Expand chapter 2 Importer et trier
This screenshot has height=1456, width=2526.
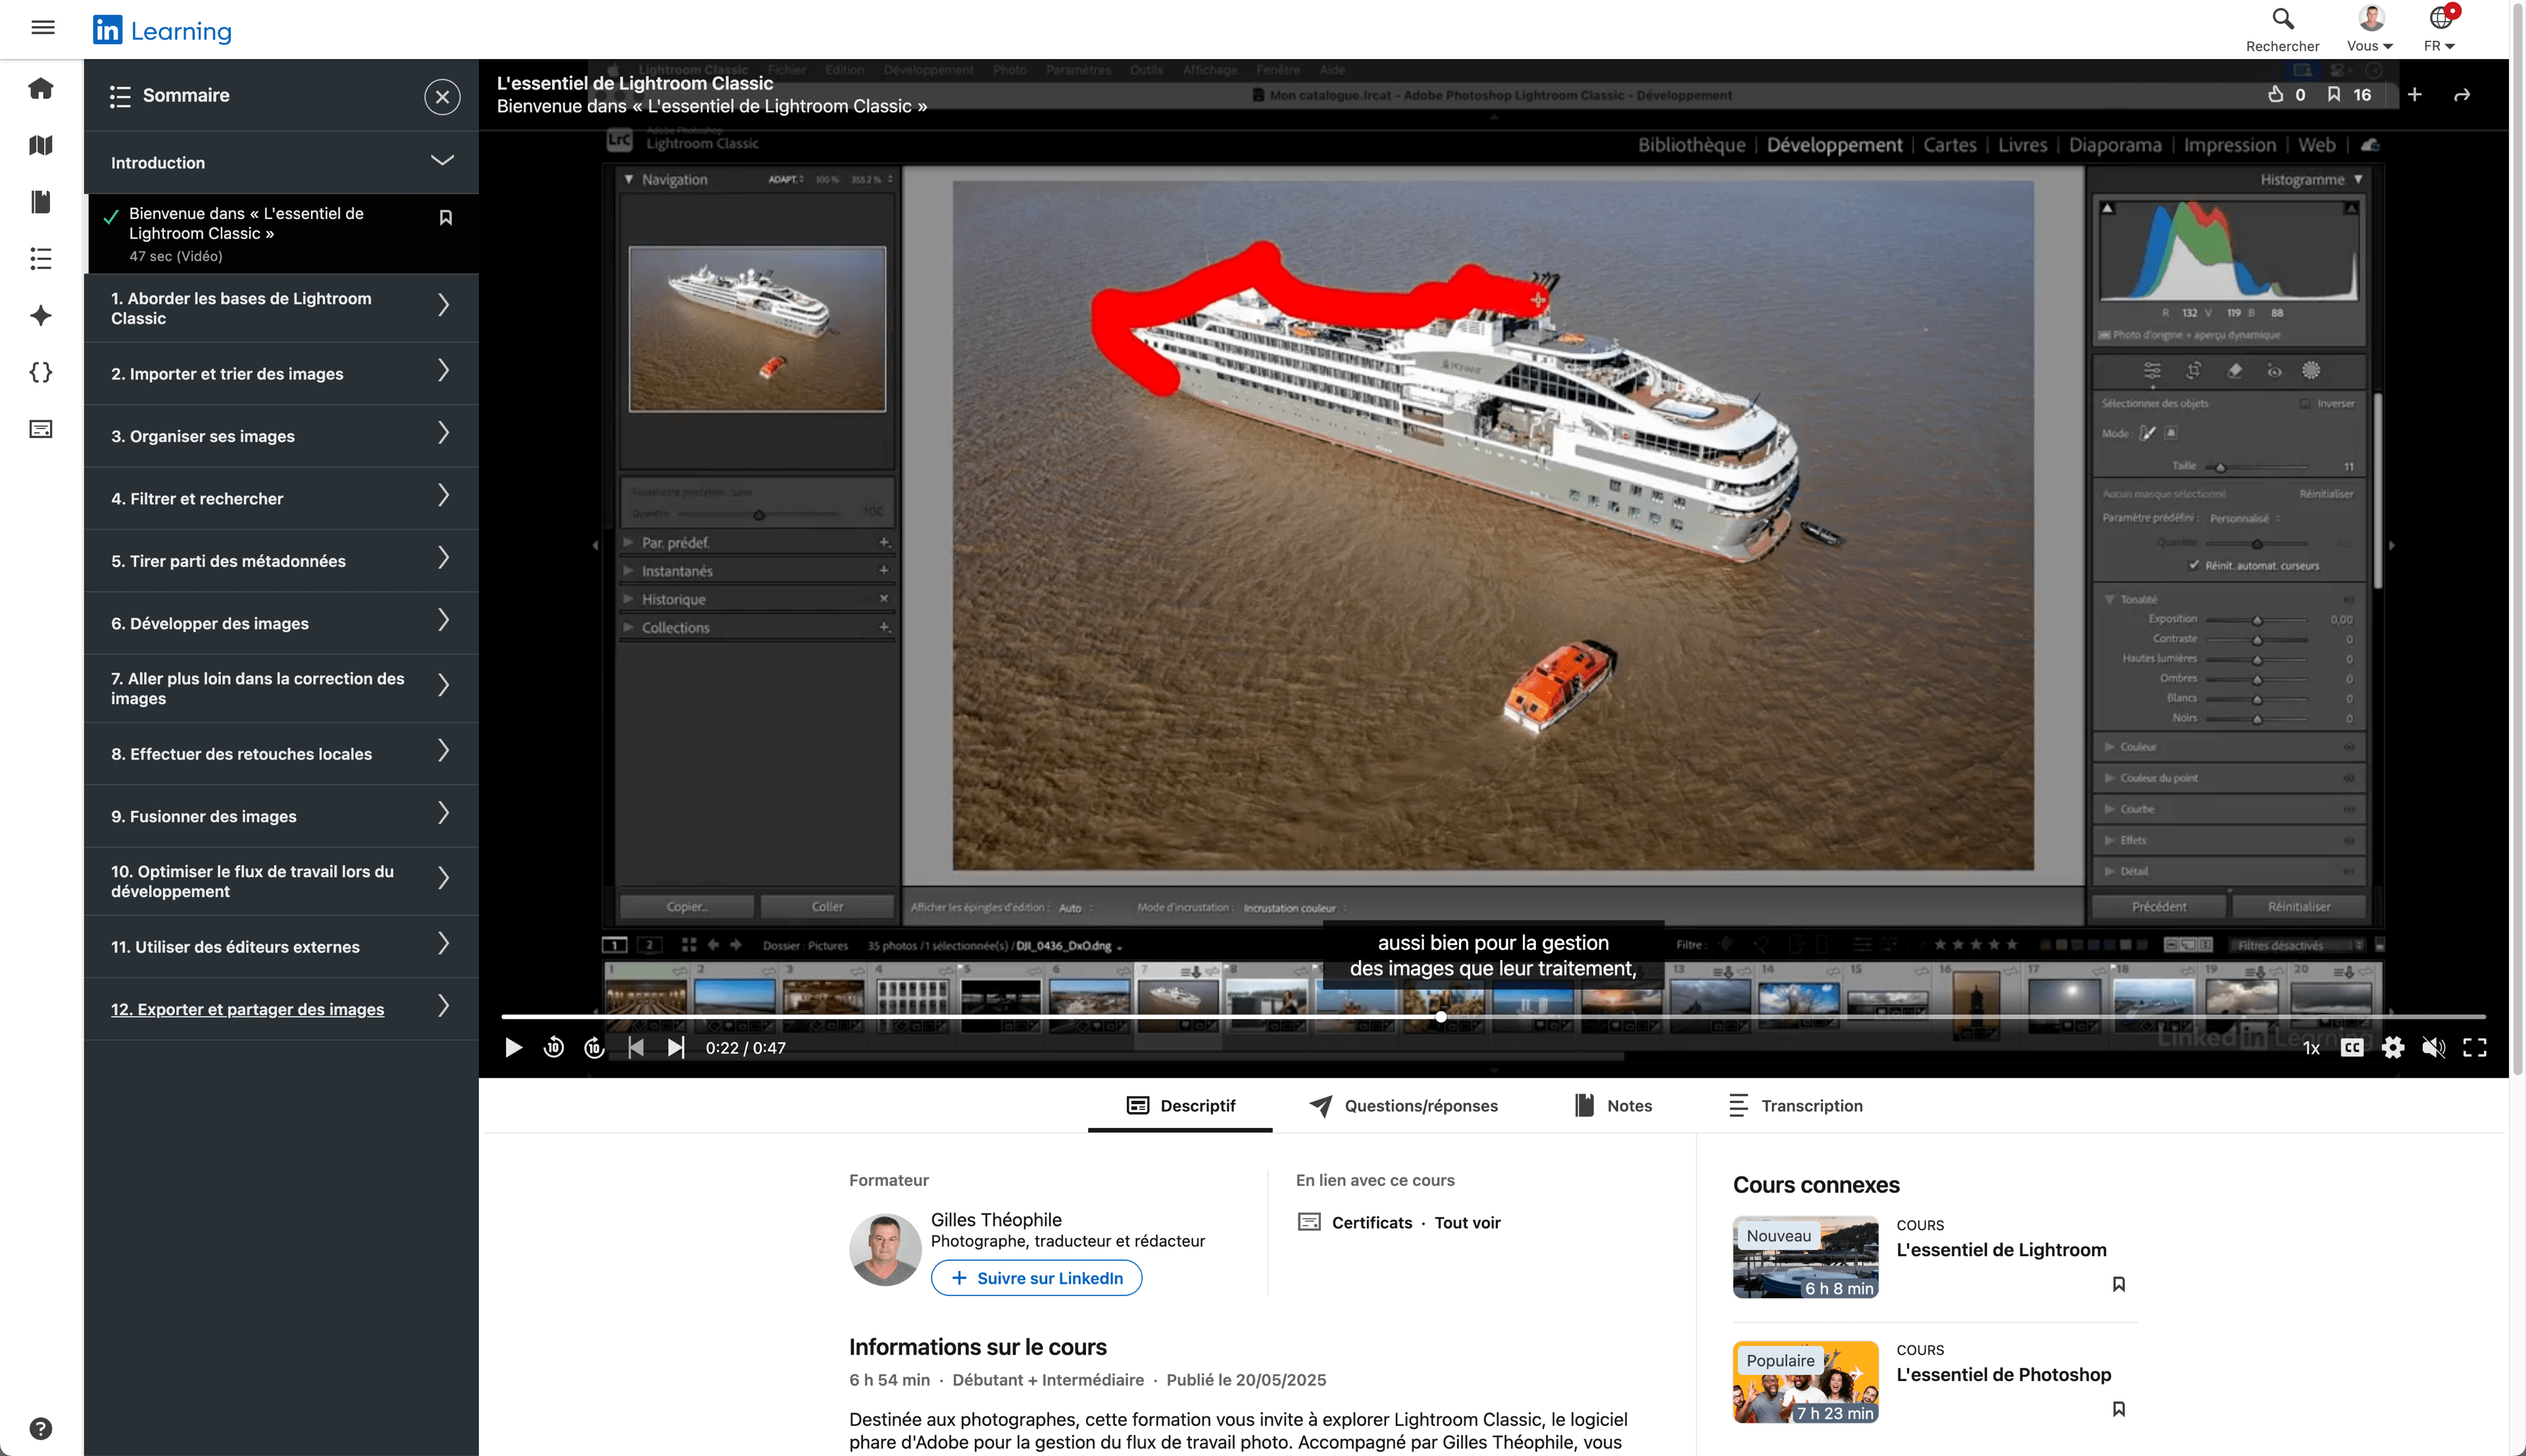pos(281,373)
